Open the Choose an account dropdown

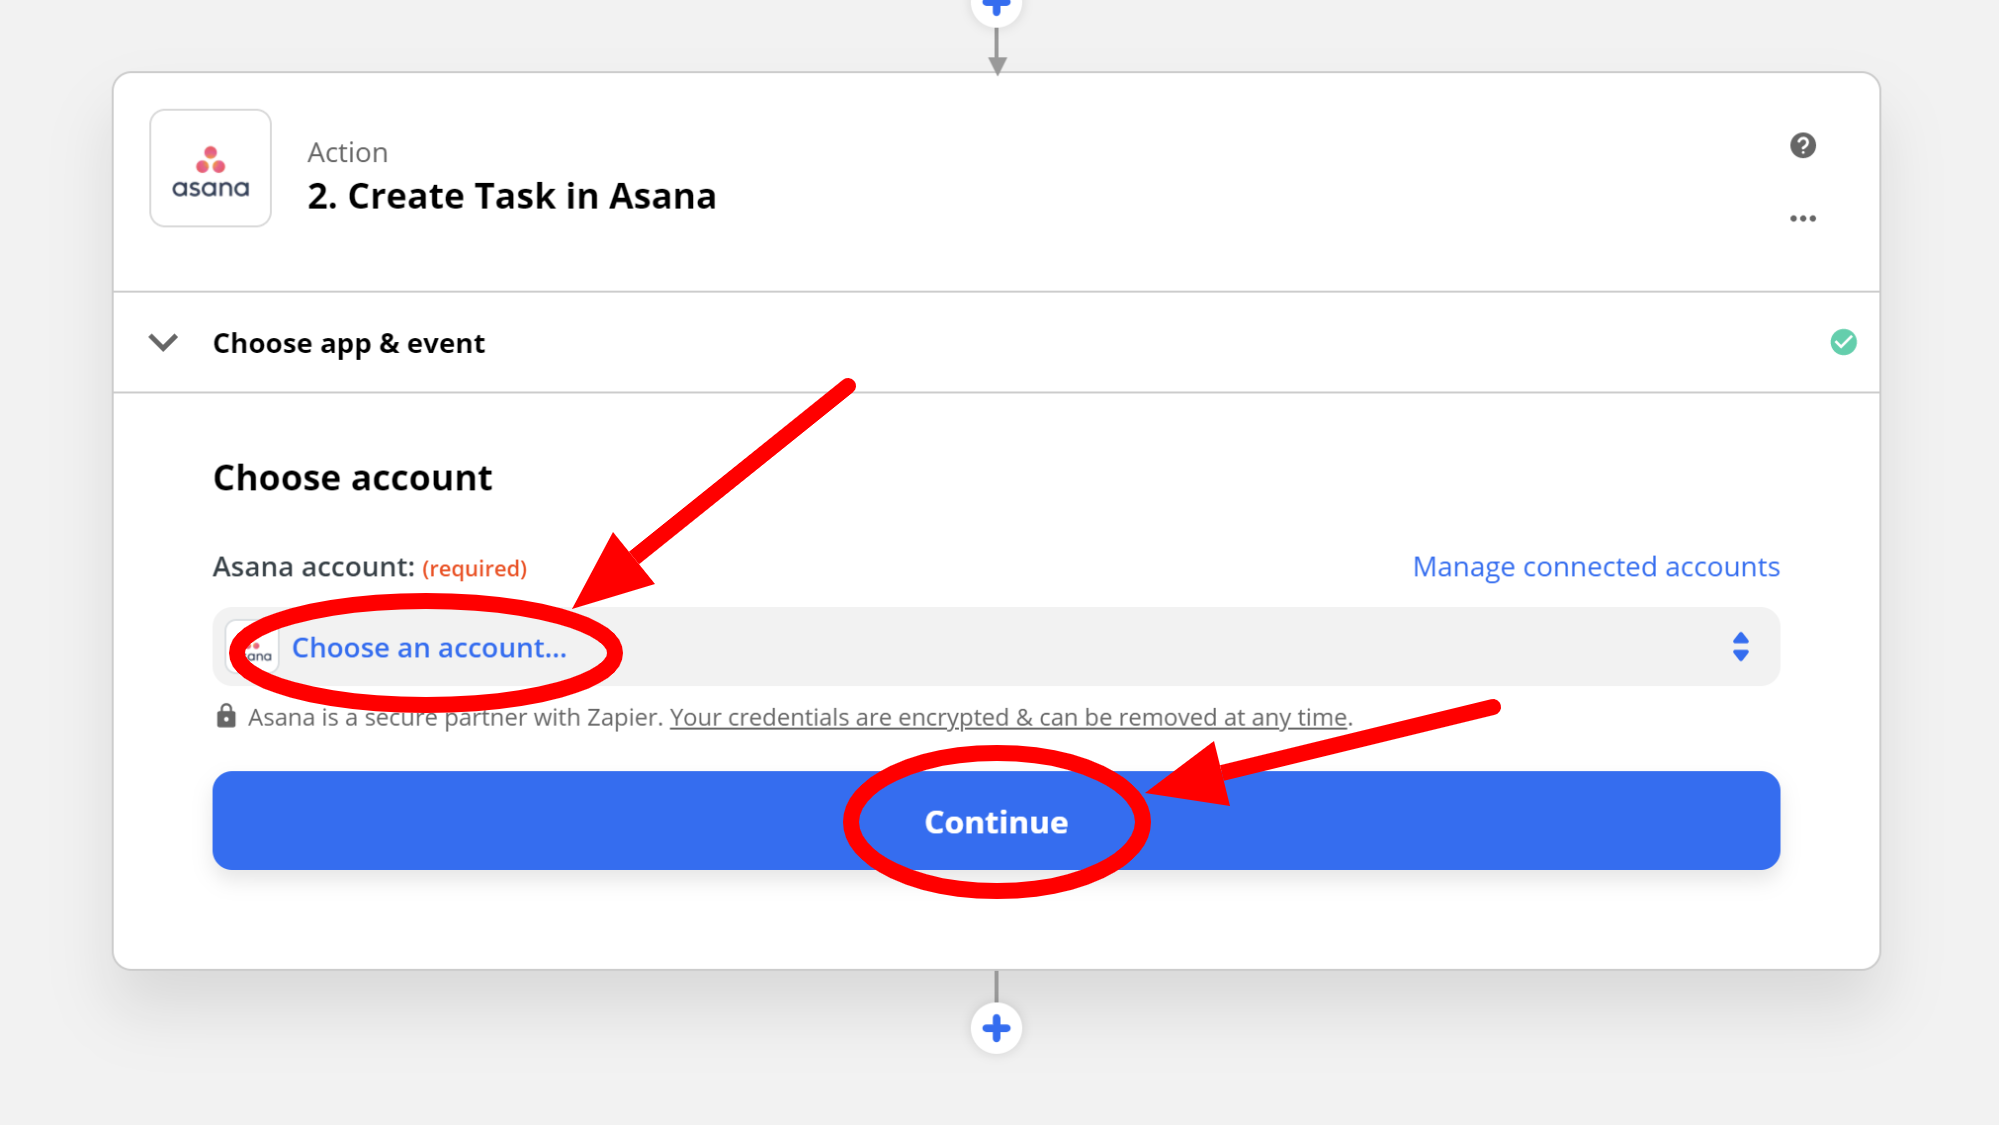pos(996,647)
